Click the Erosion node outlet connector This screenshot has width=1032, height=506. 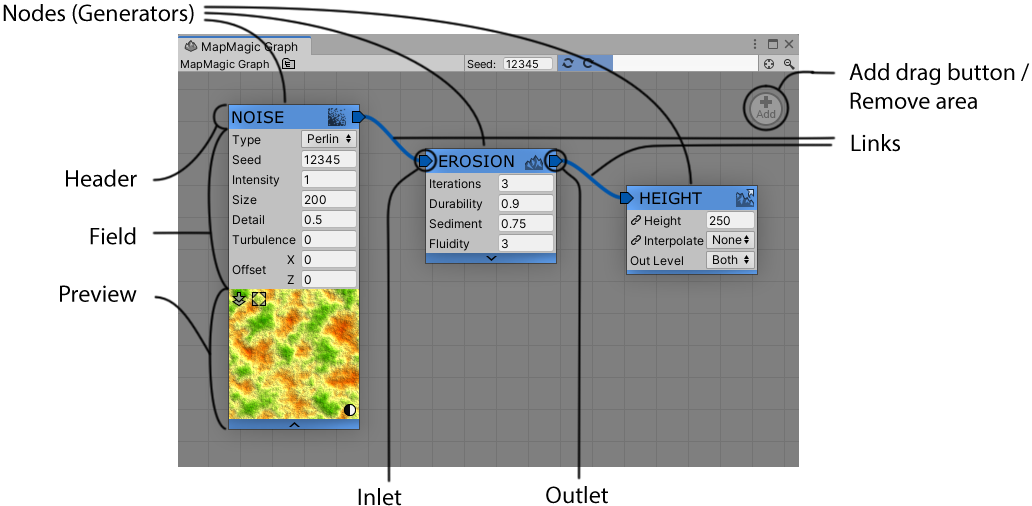pyautogui.click(x=555, y=161)
